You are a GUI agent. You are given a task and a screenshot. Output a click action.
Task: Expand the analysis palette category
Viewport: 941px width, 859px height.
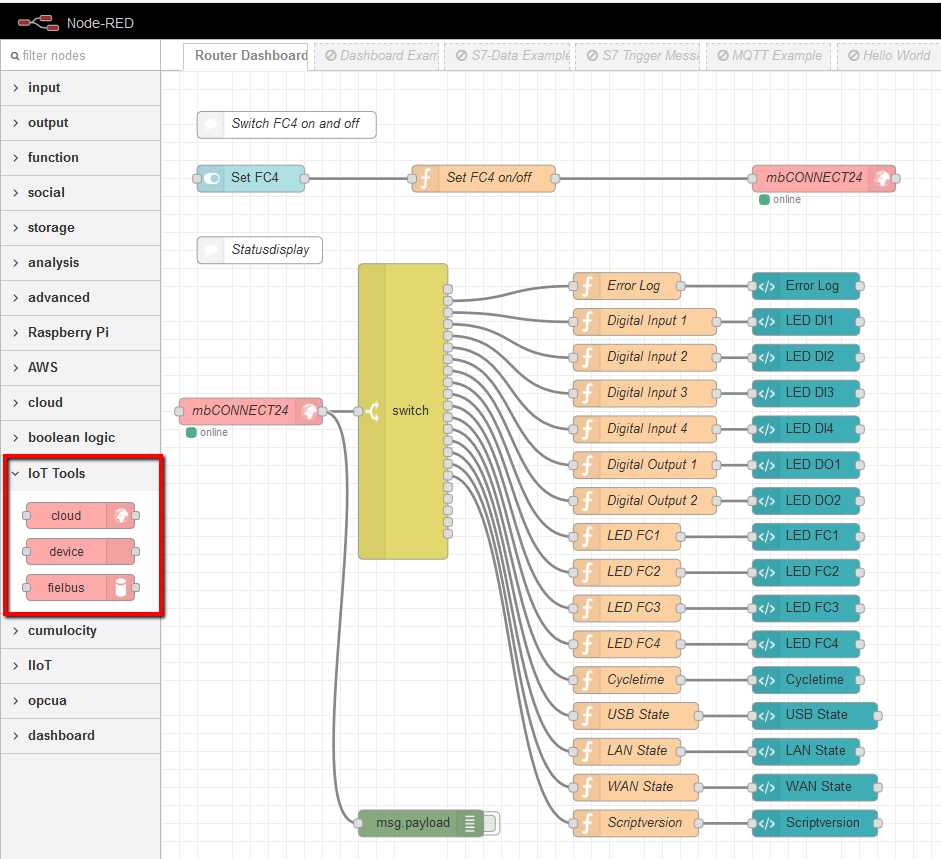tap(80, 263)
